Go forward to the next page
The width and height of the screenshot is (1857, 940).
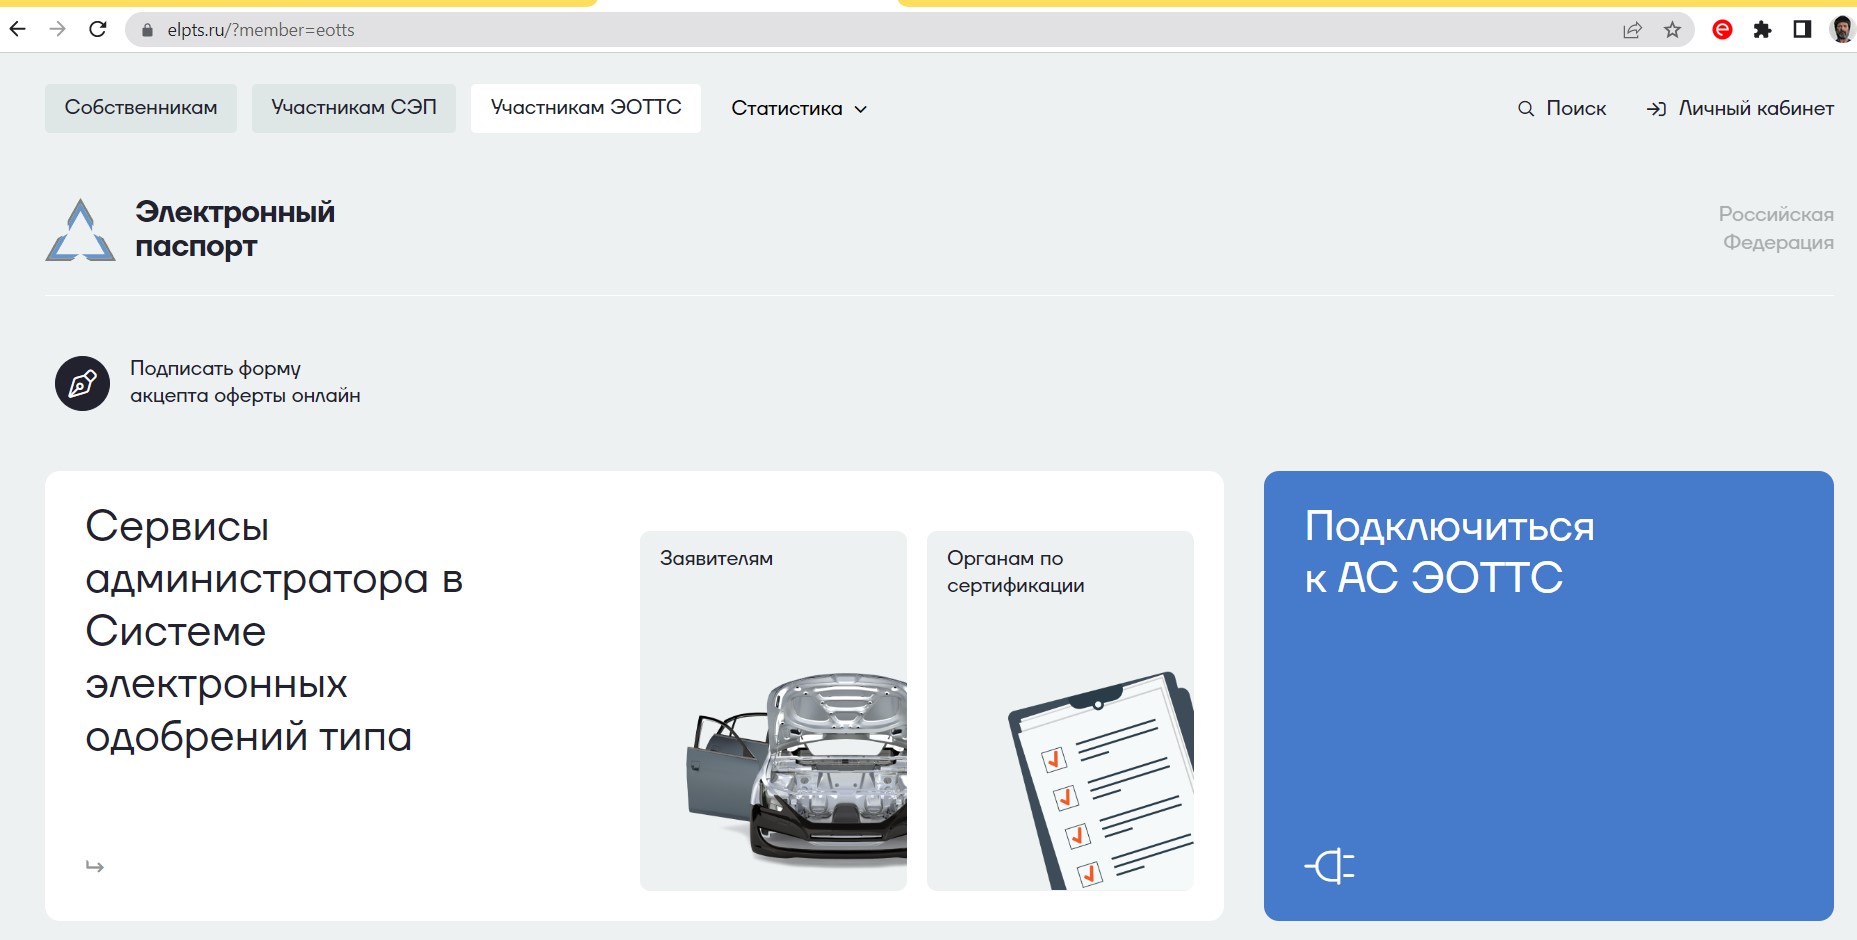tap(57, 29)
